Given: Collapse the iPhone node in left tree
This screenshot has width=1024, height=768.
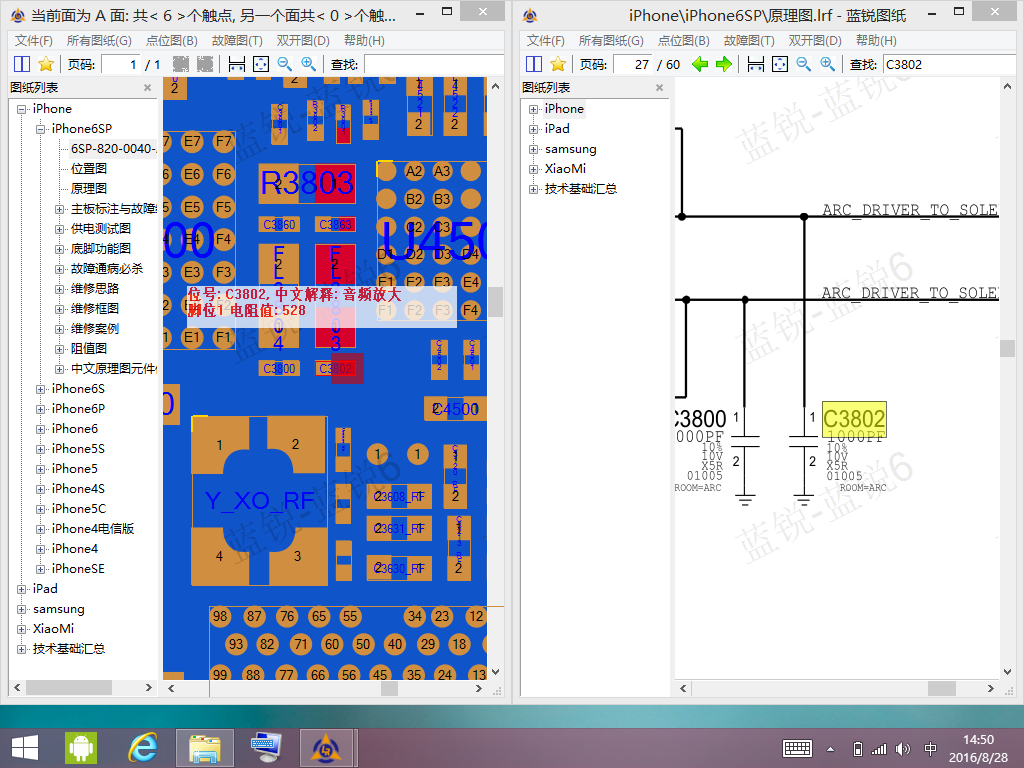Looking at the screenshot, I should (x=22, y=109).
